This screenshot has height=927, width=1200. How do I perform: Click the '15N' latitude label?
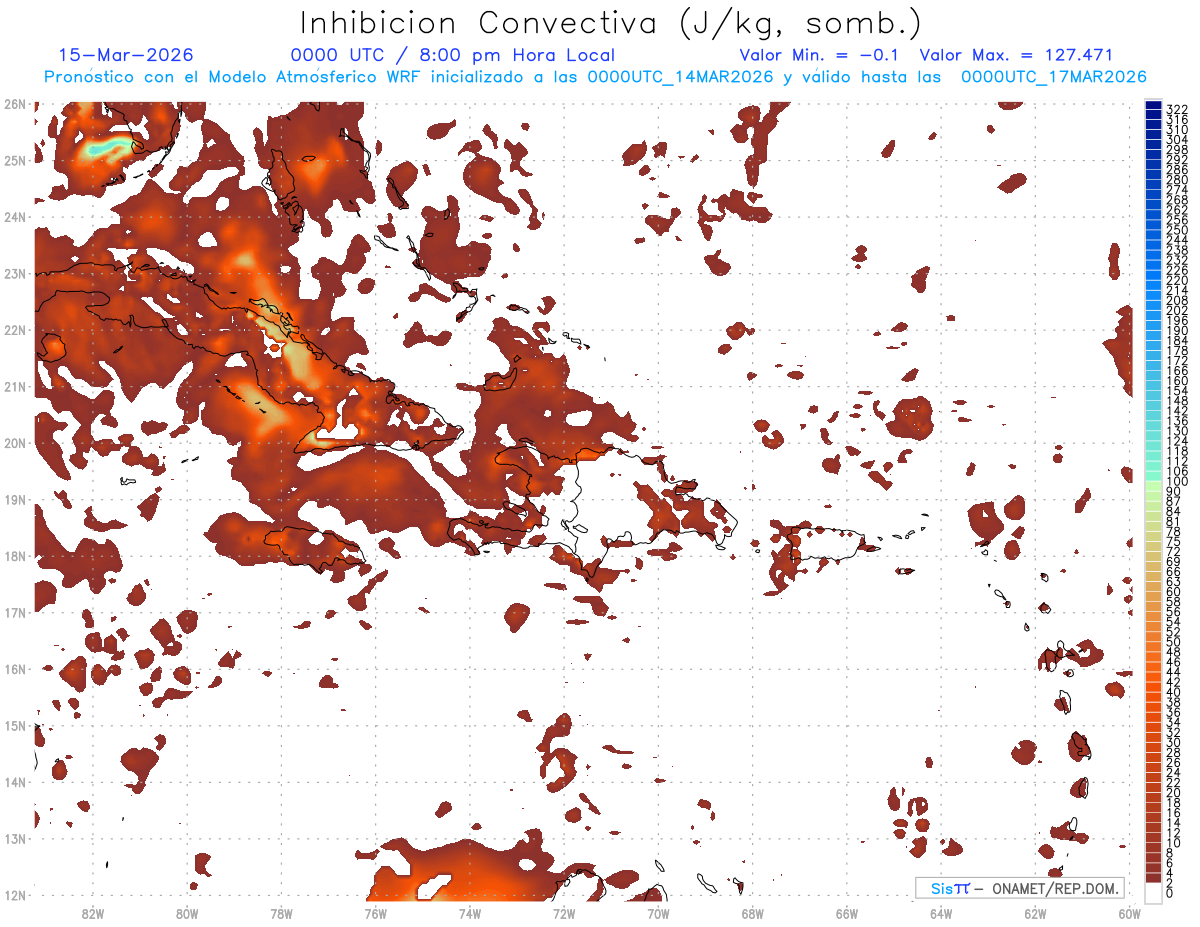tap(15, 726)
